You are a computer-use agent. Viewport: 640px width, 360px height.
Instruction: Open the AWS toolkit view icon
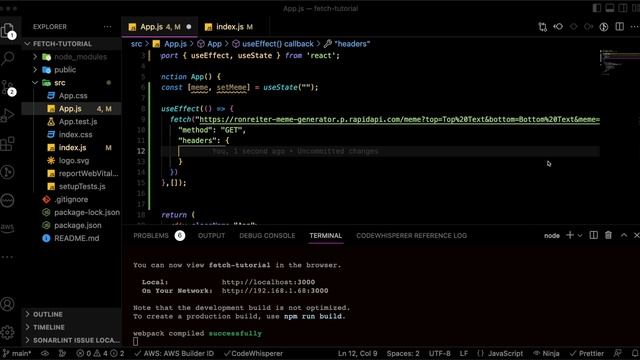(x=8, y=228)
